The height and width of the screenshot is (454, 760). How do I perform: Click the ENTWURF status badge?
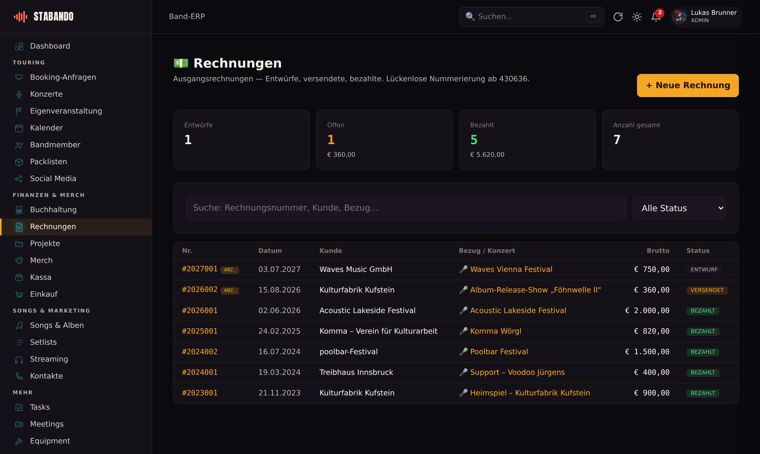click(x=704, y=269)
